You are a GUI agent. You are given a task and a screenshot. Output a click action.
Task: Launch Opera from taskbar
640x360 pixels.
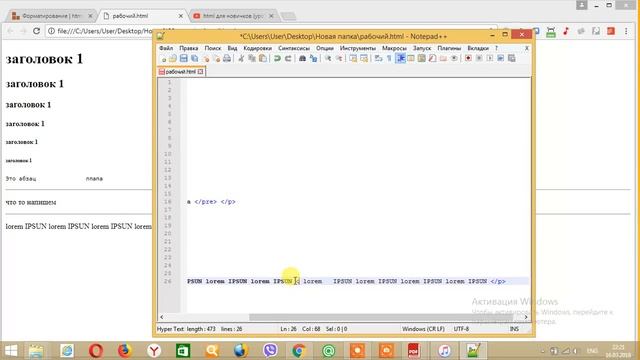(96, 351)
